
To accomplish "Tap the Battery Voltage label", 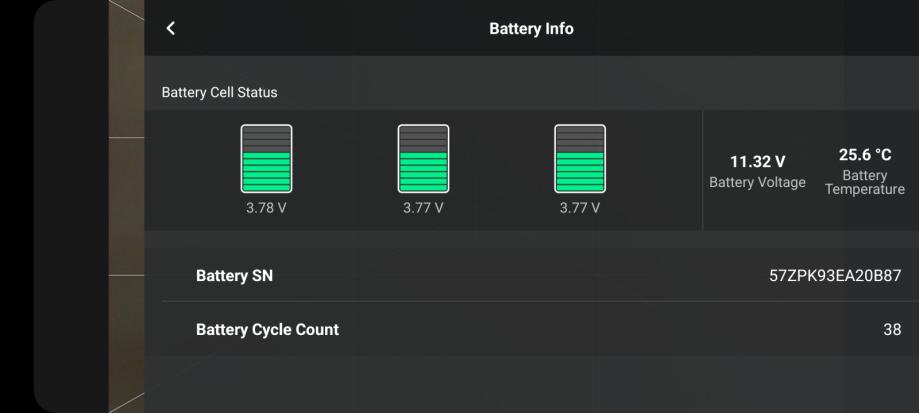I will (x=757, y=183).
